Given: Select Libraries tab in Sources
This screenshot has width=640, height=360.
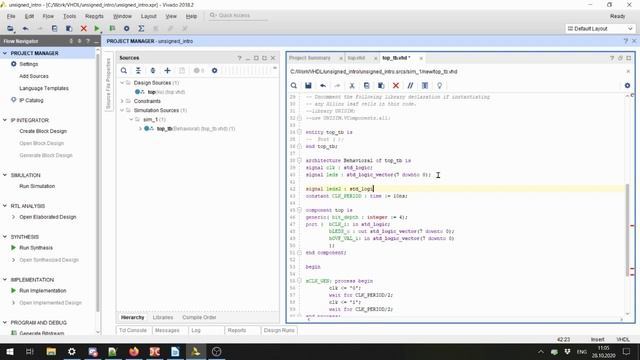Looking at the screenshot, I should (163, 318).
